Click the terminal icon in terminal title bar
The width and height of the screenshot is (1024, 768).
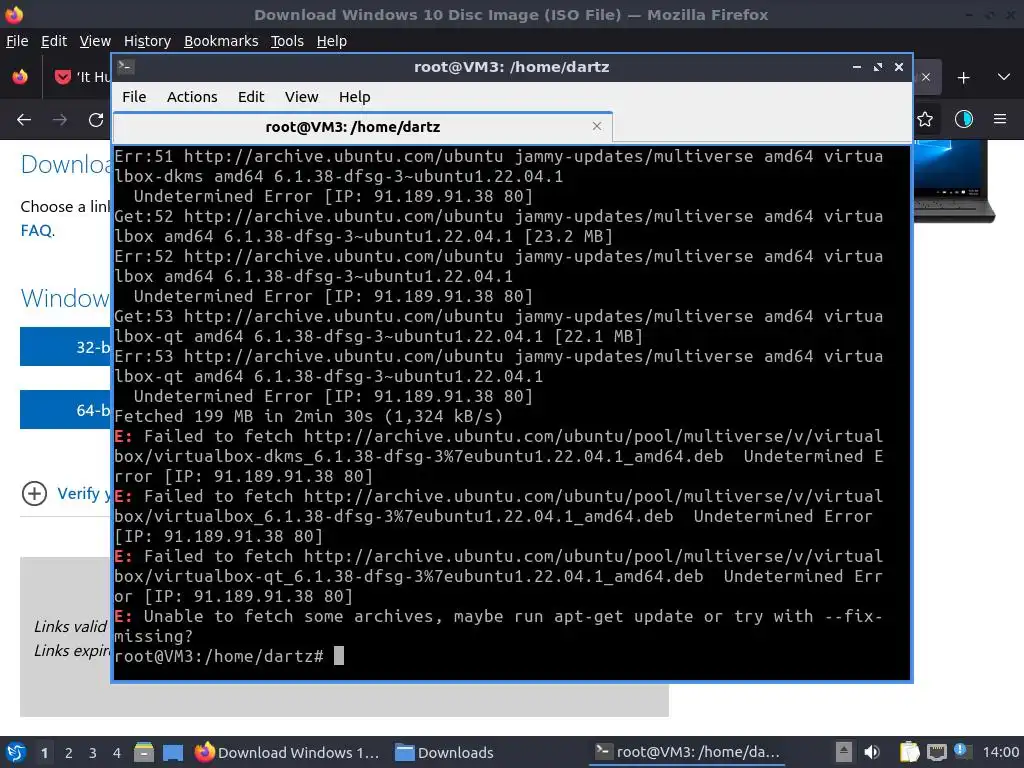click(x=126, y=67)
